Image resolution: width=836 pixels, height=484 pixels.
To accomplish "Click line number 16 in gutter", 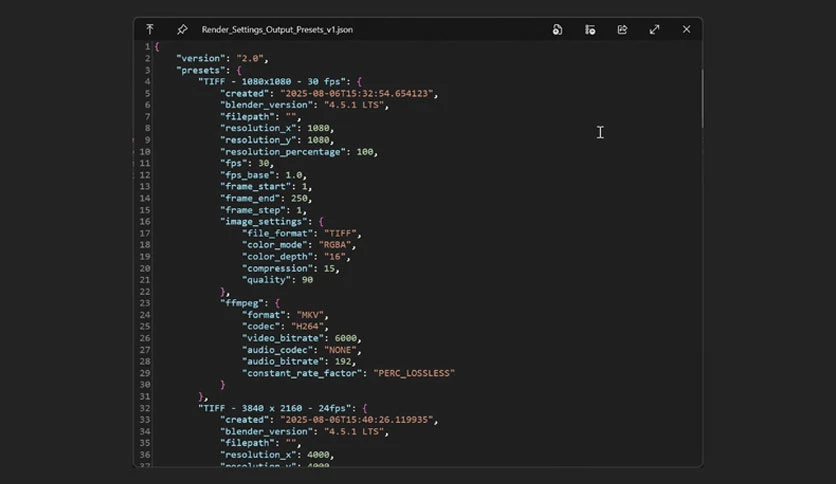I will [144, 221].
